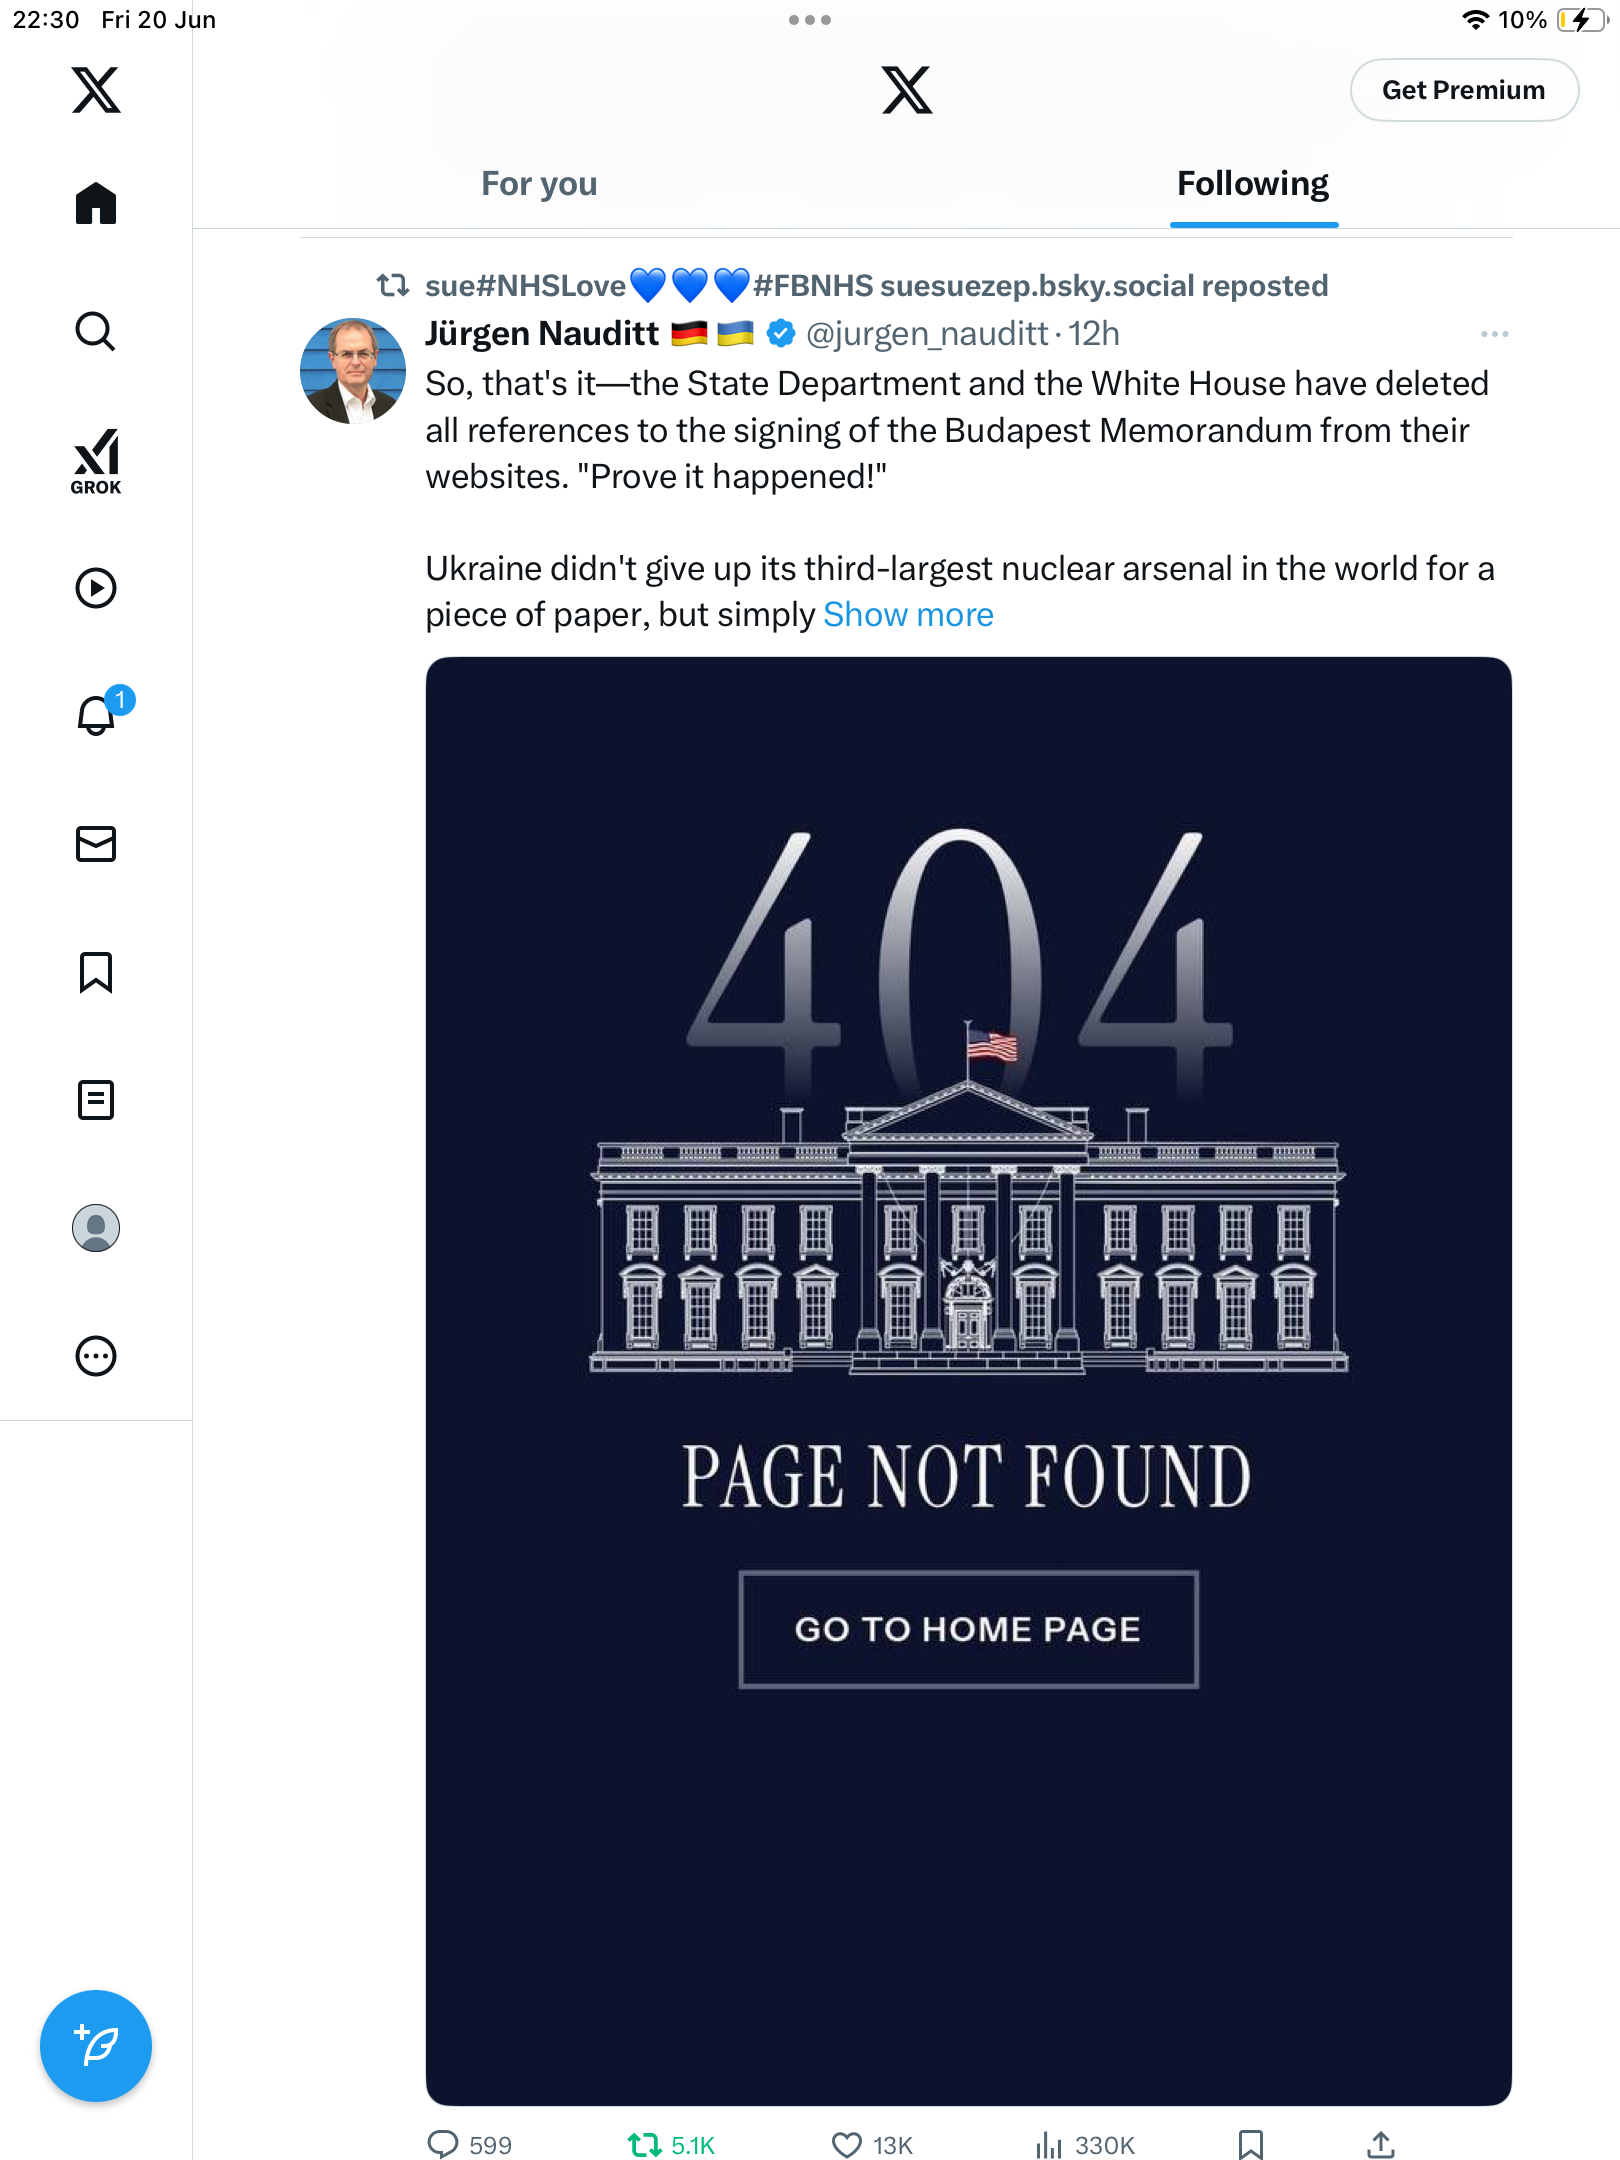The width and height of the screenshot is (1620, 2160).
Task: Open the Search magnifier in sidebar
Action: click(96, 331)
